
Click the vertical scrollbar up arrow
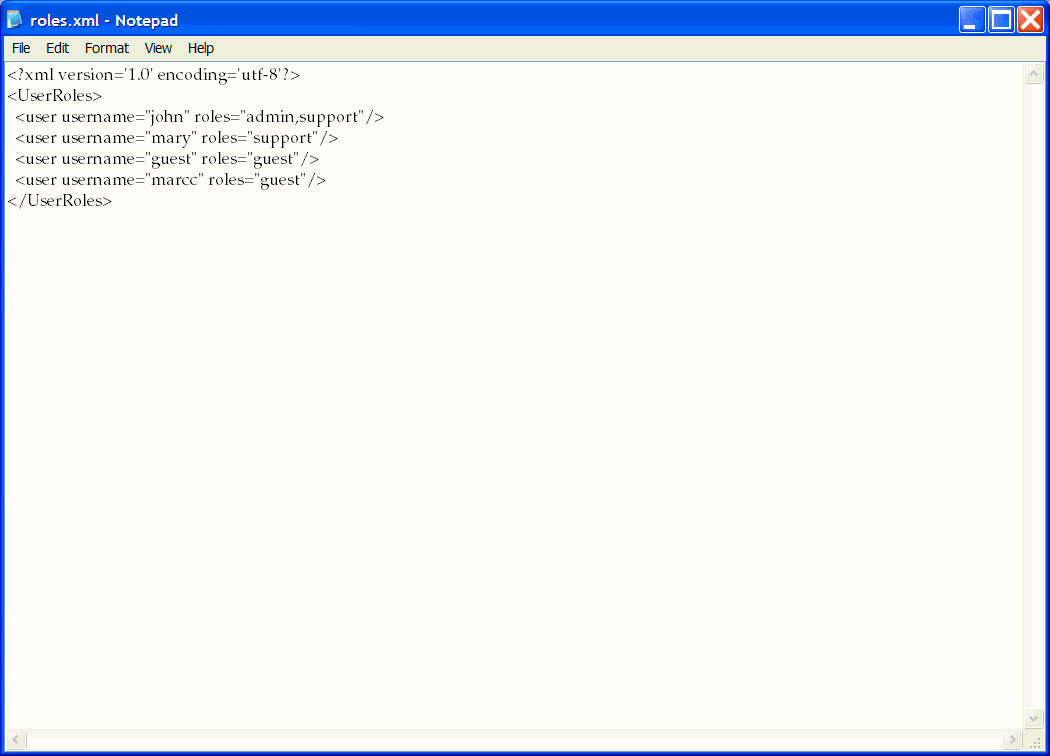coord(1033,73)
